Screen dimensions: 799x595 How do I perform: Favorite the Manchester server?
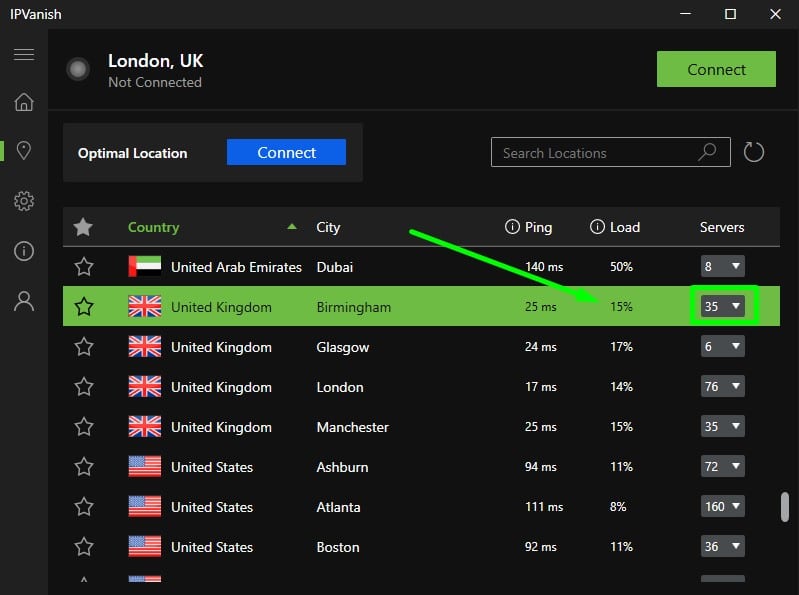pos(84,426)
